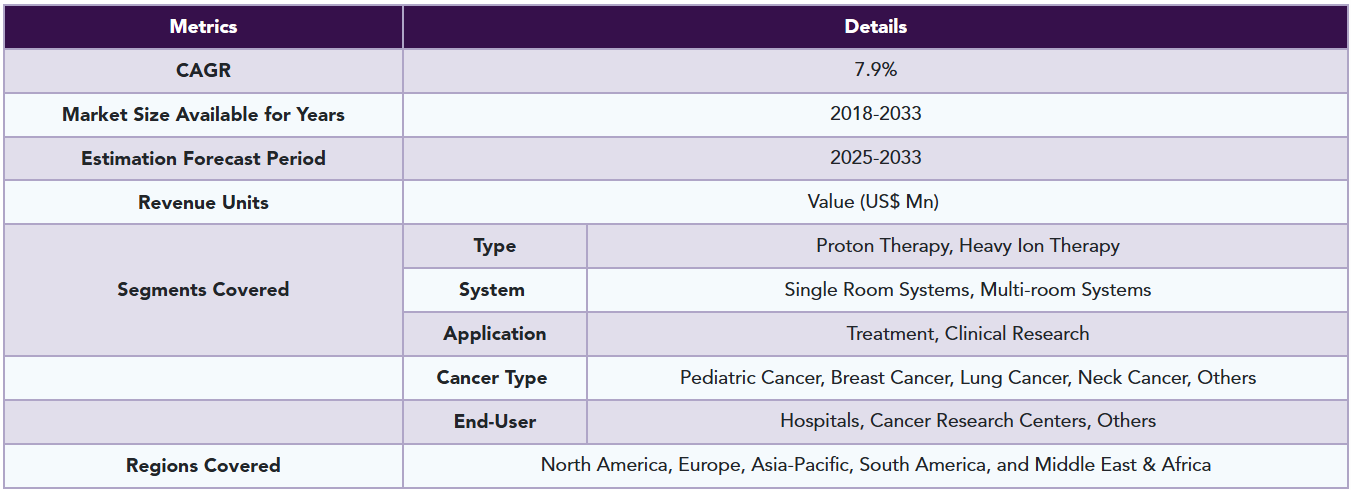The height and width of the screenshot is (490, 1351).
Task: Select the Estimation Forecast Period label
Action: (203, 159)
